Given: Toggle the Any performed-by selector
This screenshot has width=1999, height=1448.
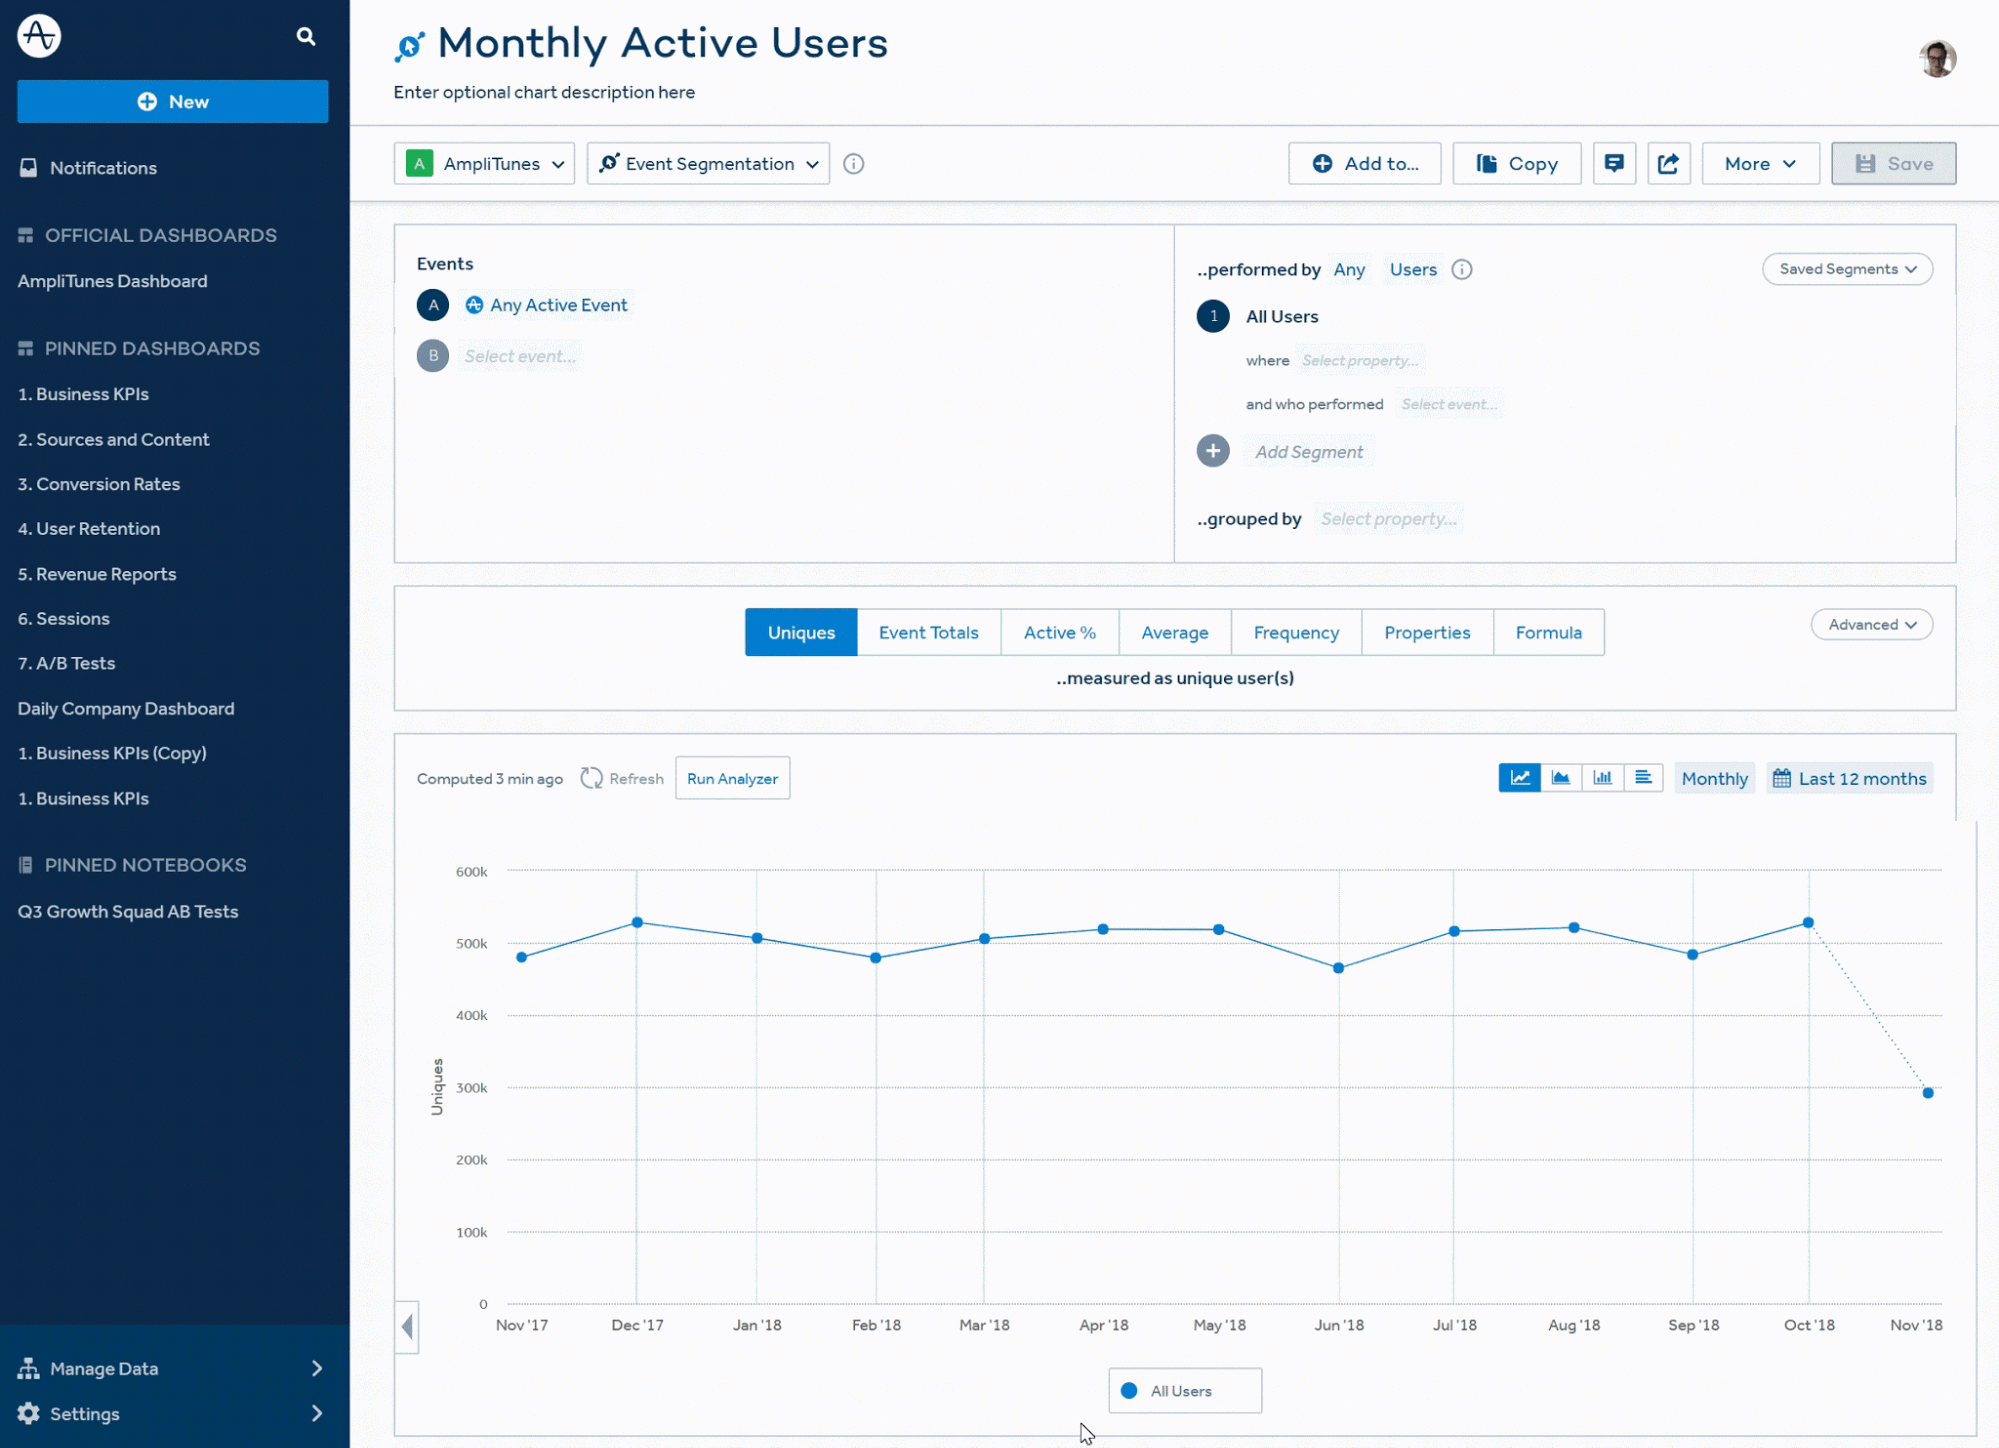Looking at the screenshot, I should [1348, 270].
